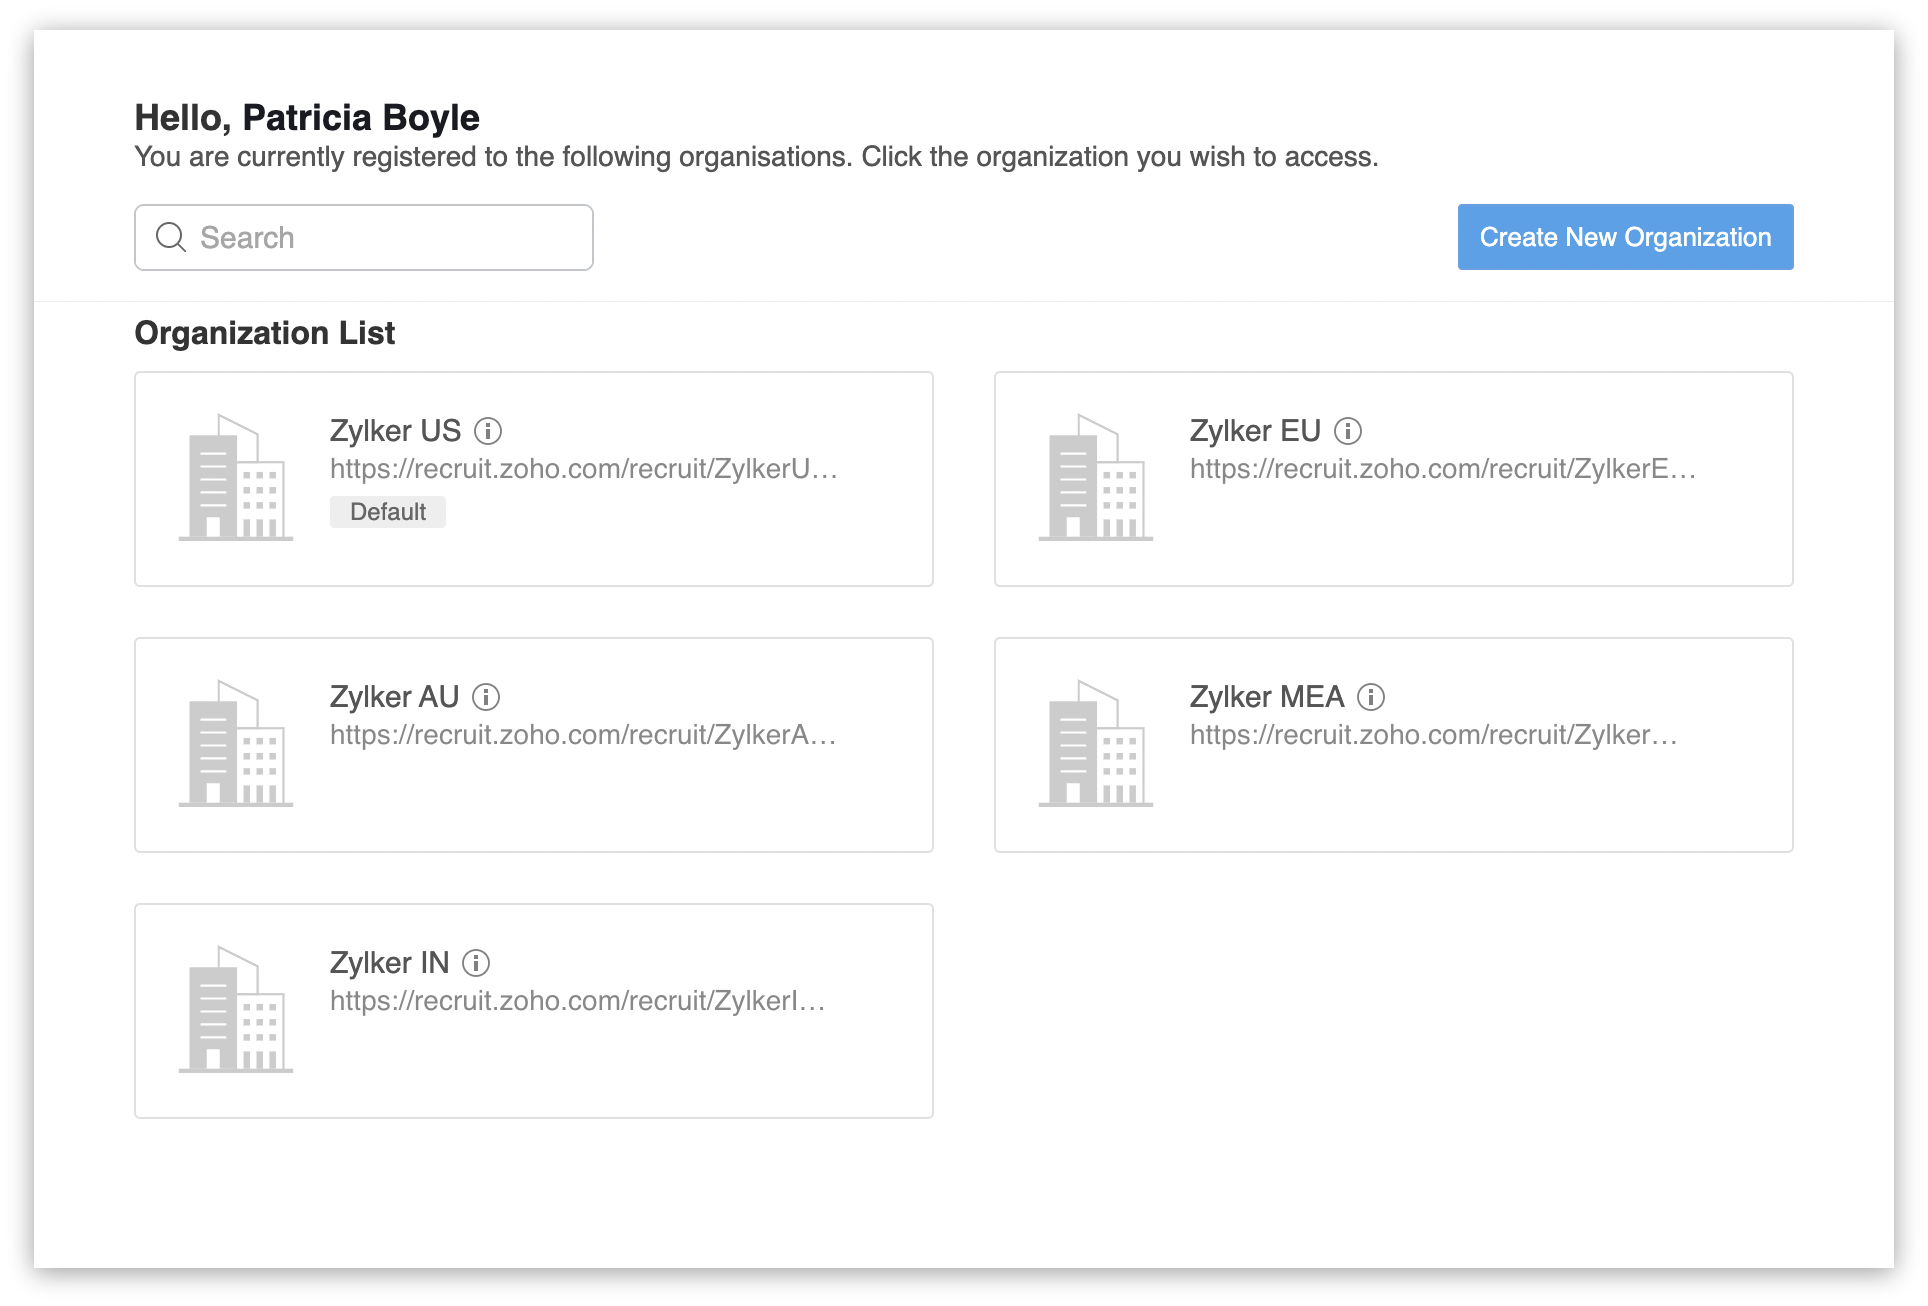Follow the Zylker MEA recruit link
Image resolution: width=1928 pixels, height=1306 pixels.
(x=1433, y=735)
